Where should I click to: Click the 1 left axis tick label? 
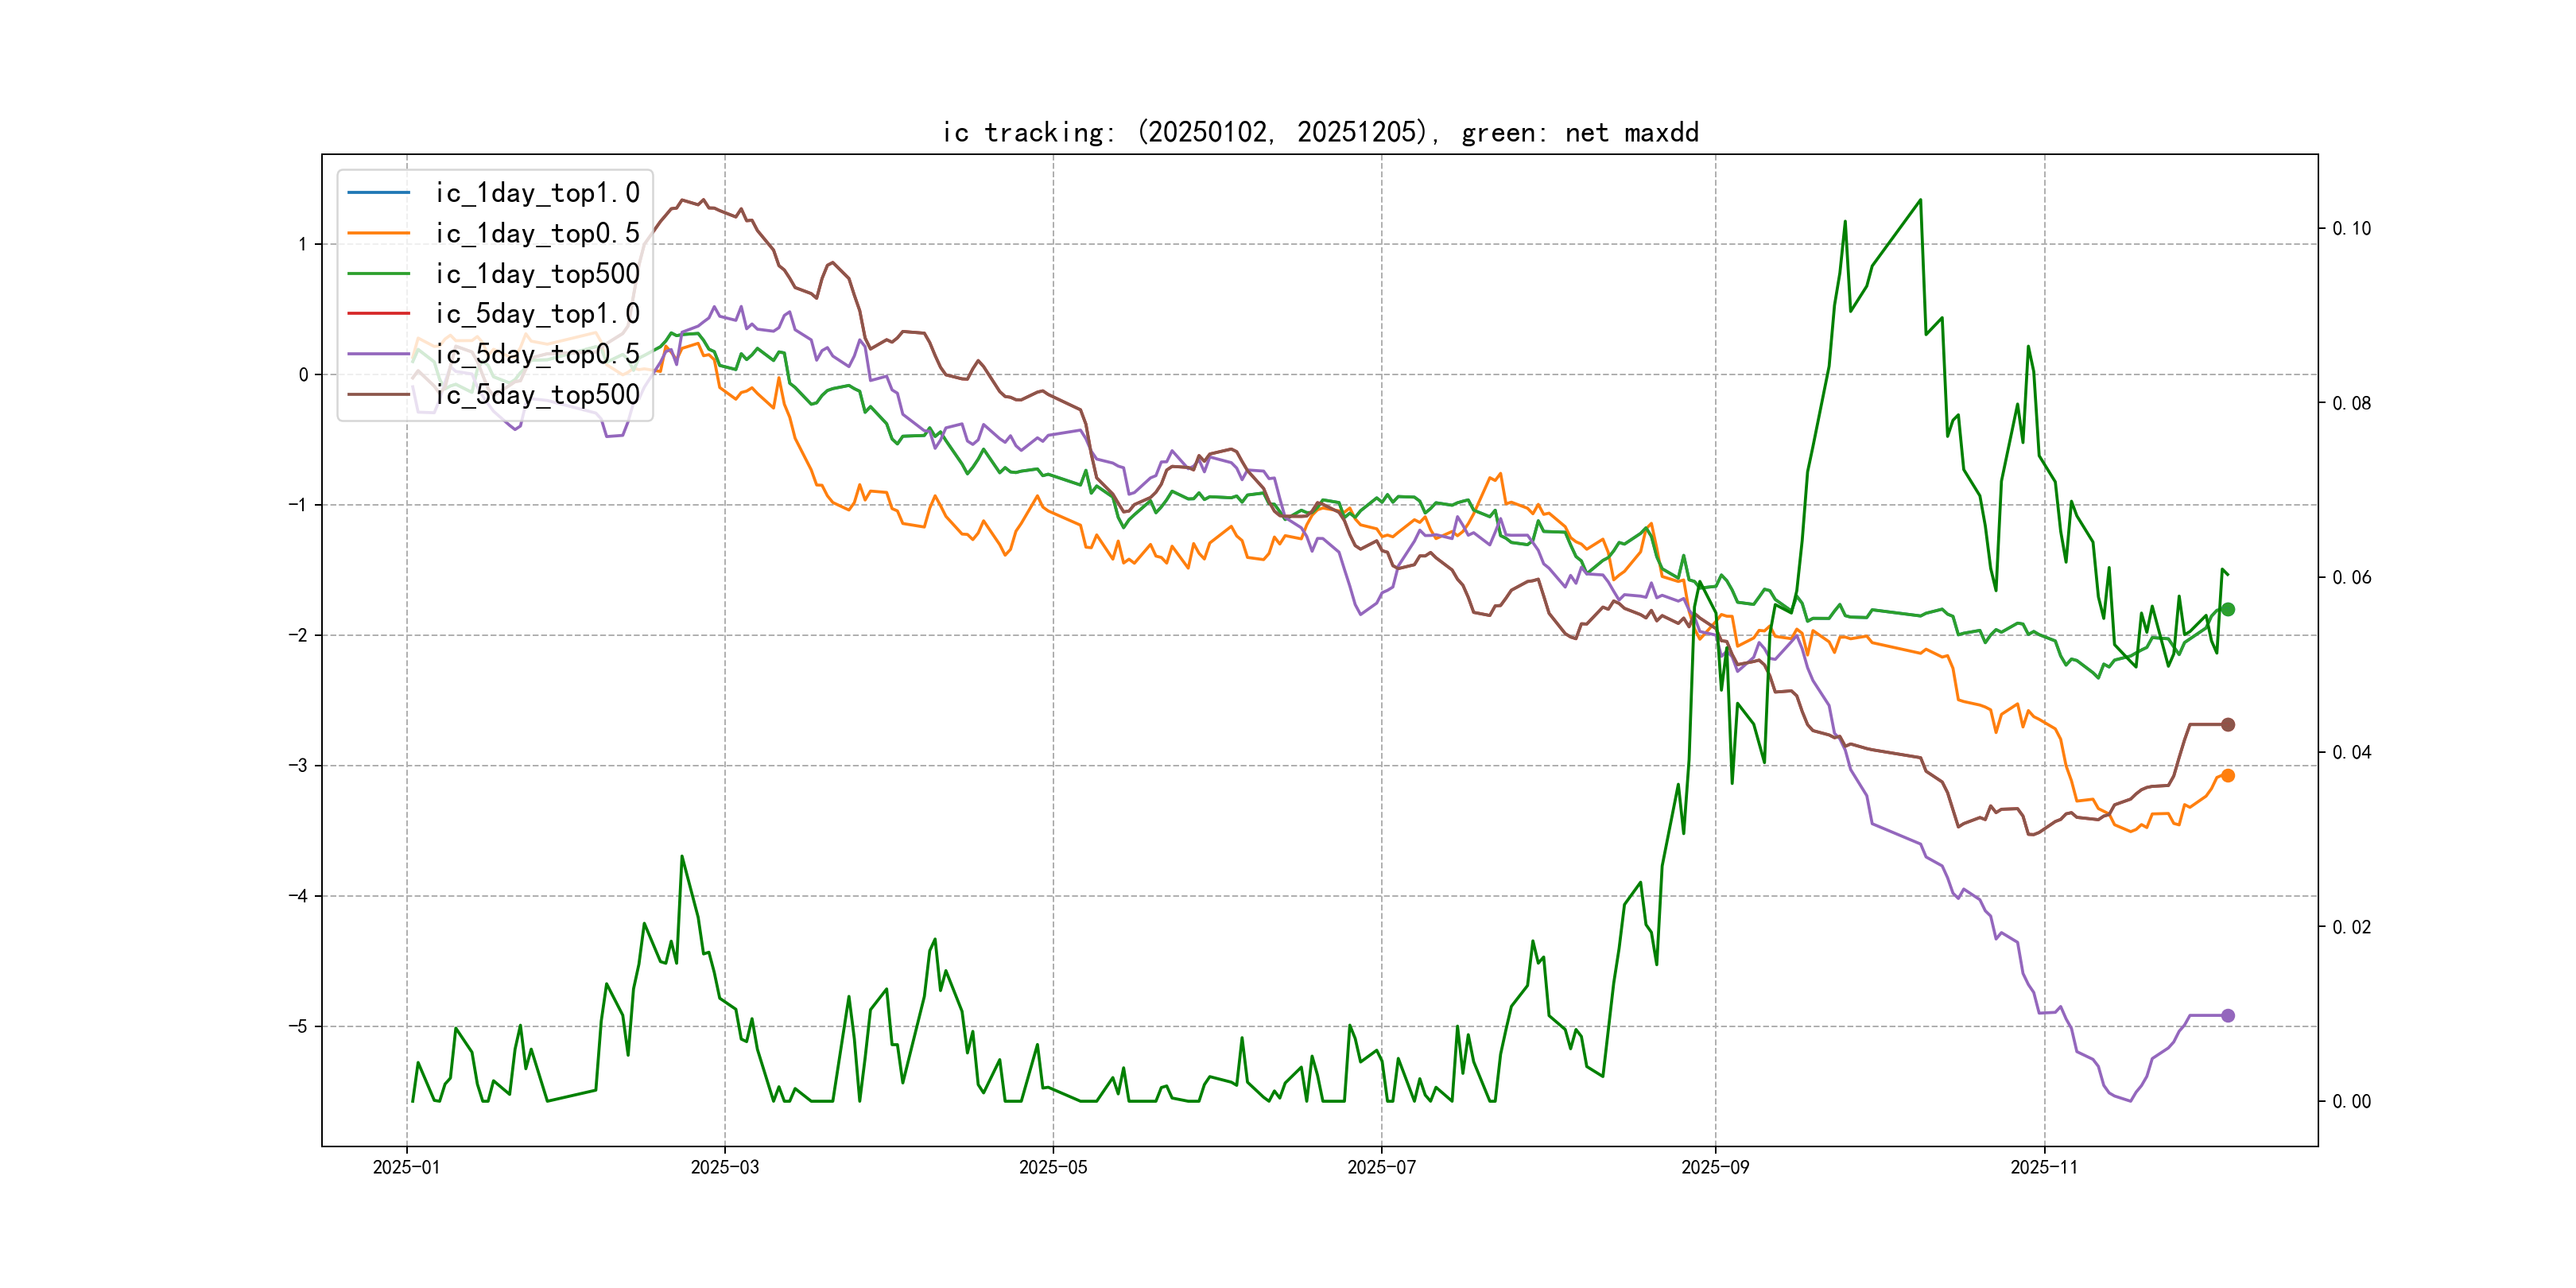(302, 244)
